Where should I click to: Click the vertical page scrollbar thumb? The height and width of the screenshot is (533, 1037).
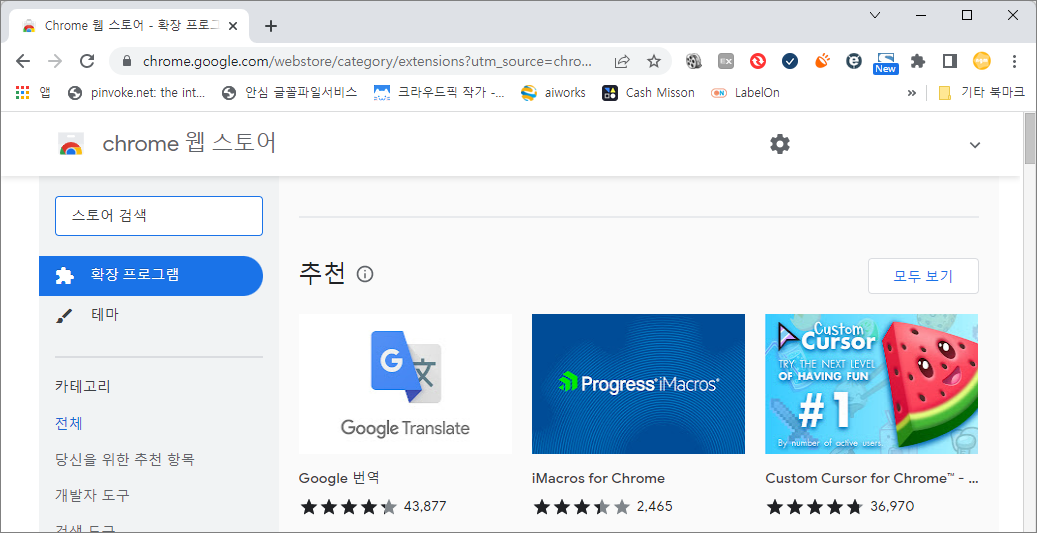coord(1030,139)
